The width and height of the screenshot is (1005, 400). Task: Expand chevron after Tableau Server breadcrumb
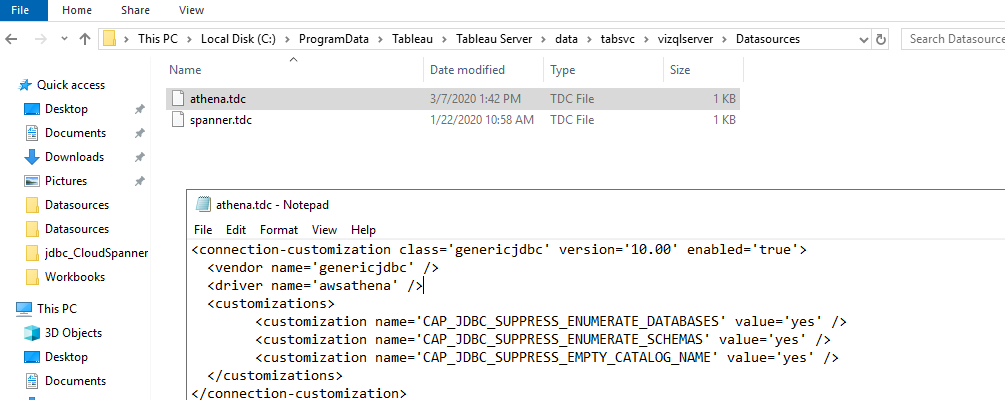[544, 39]
